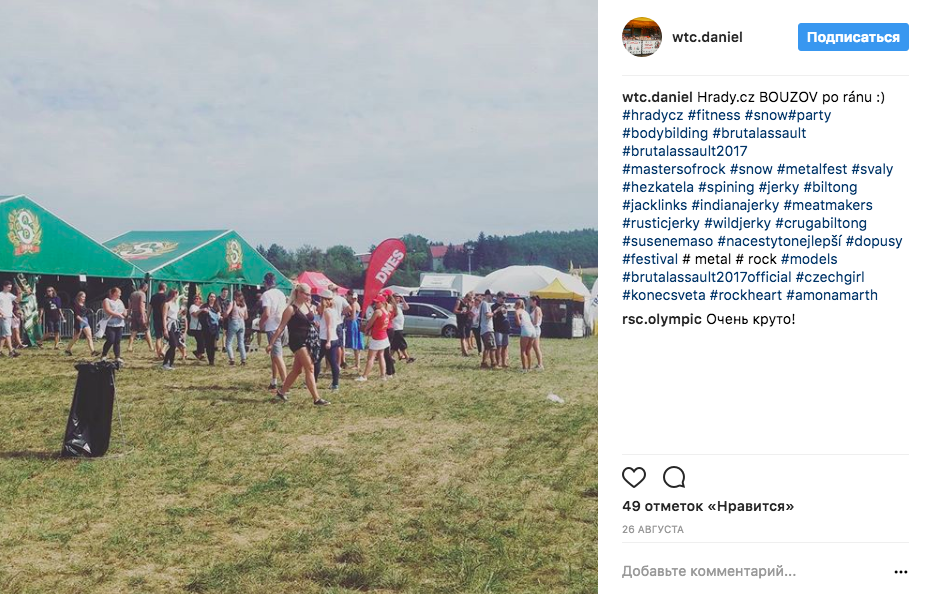929x594 pixels.
Task: Like the post with heart icon
Action: [633, 477]
